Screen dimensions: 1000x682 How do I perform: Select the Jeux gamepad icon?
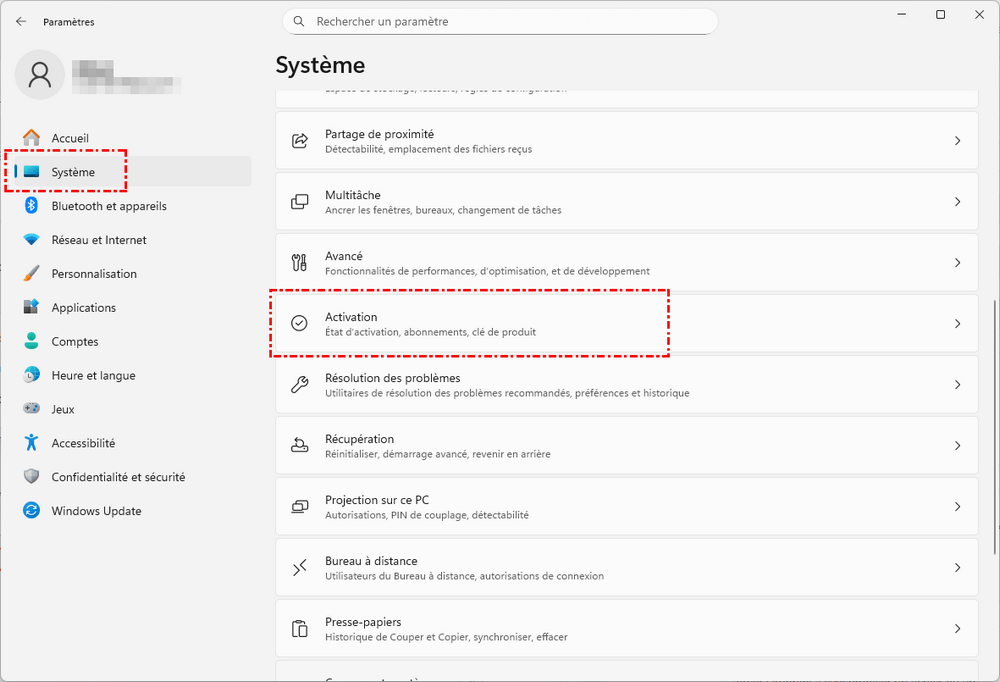(32, 409)
